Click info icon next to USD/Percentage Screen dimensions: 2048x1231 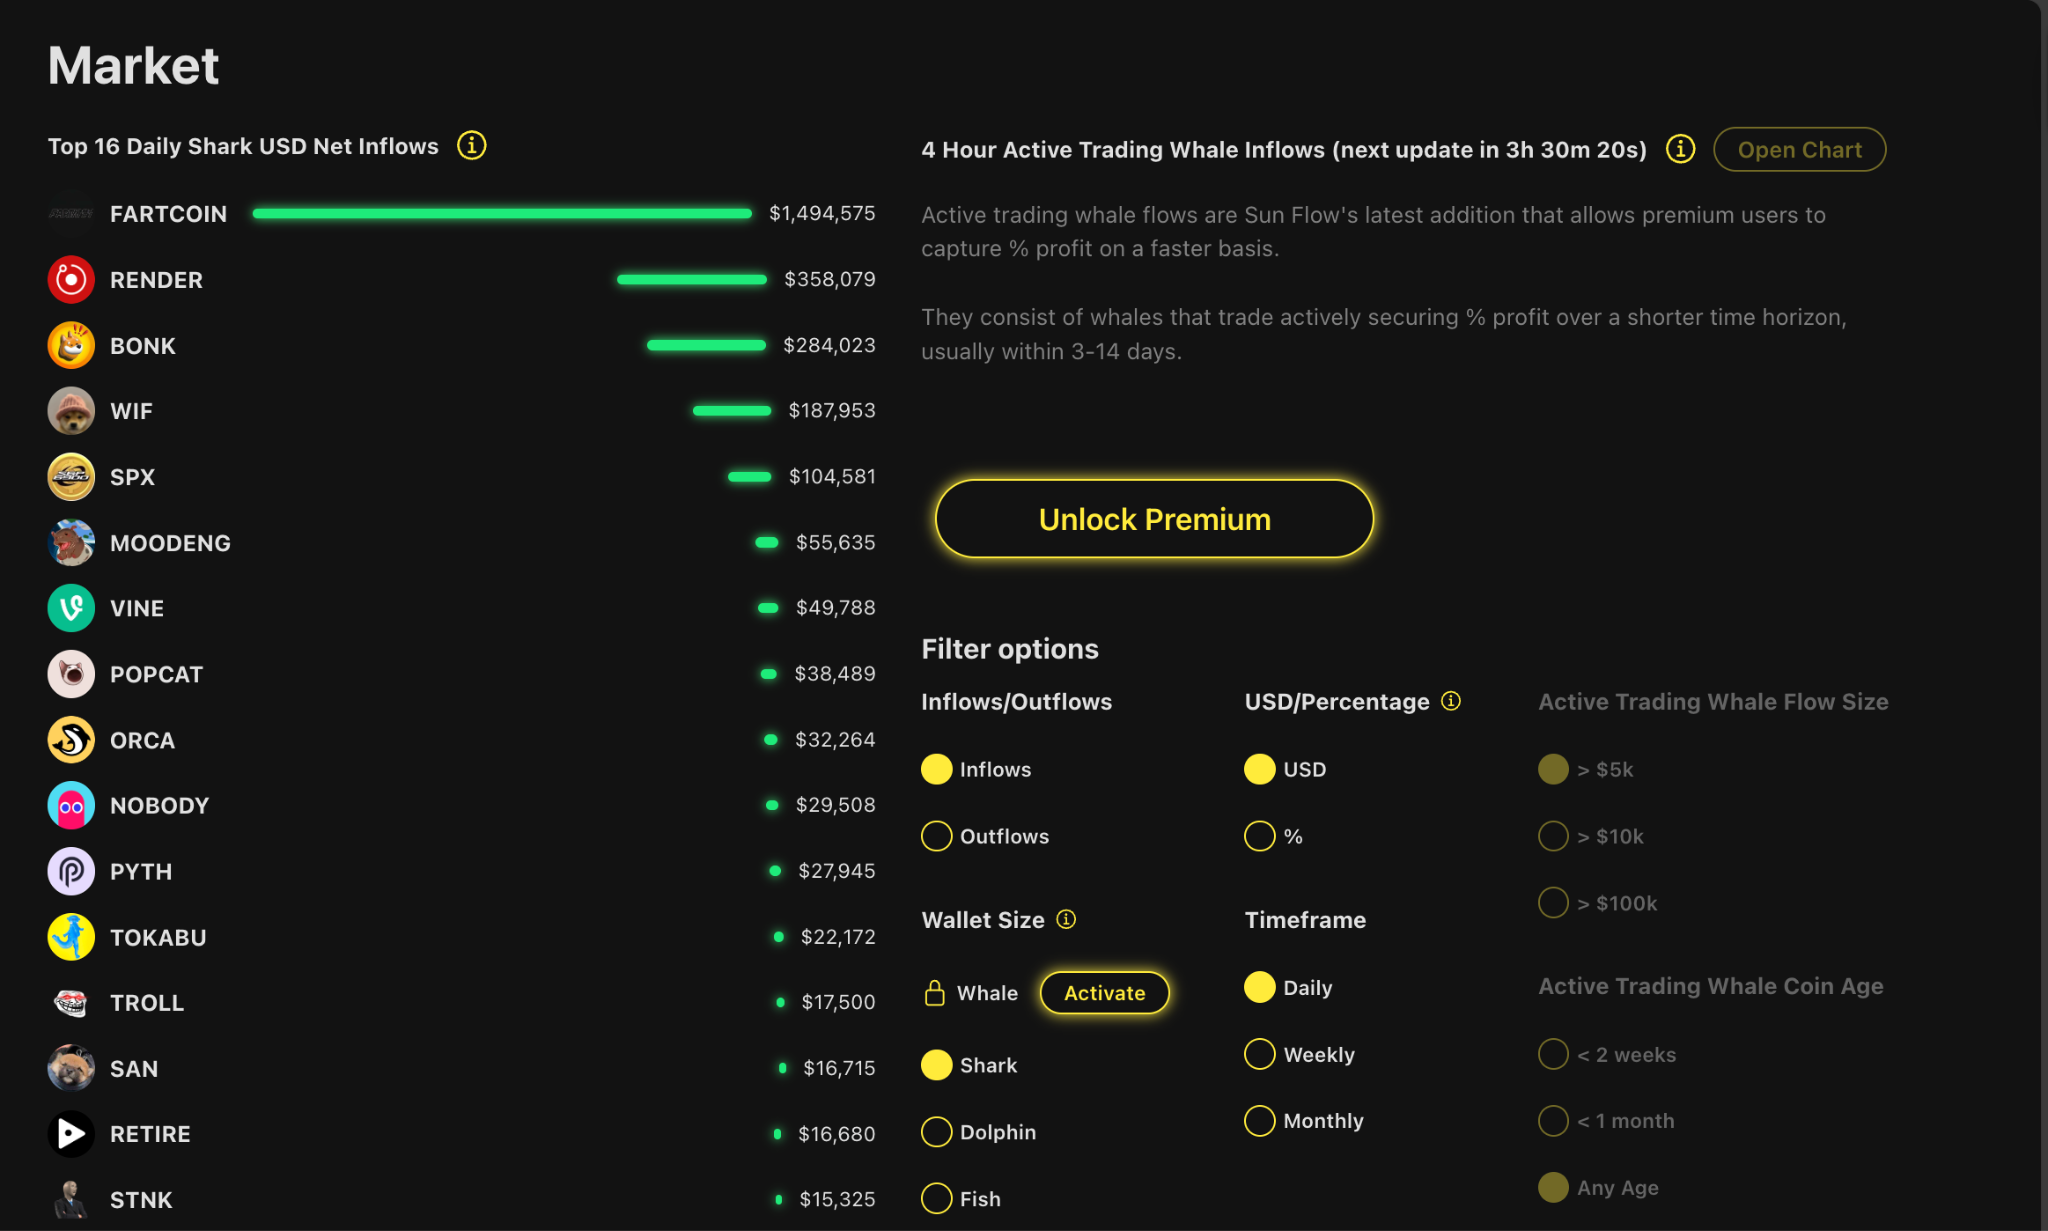pyautogui.click(x=1451, y=701)
